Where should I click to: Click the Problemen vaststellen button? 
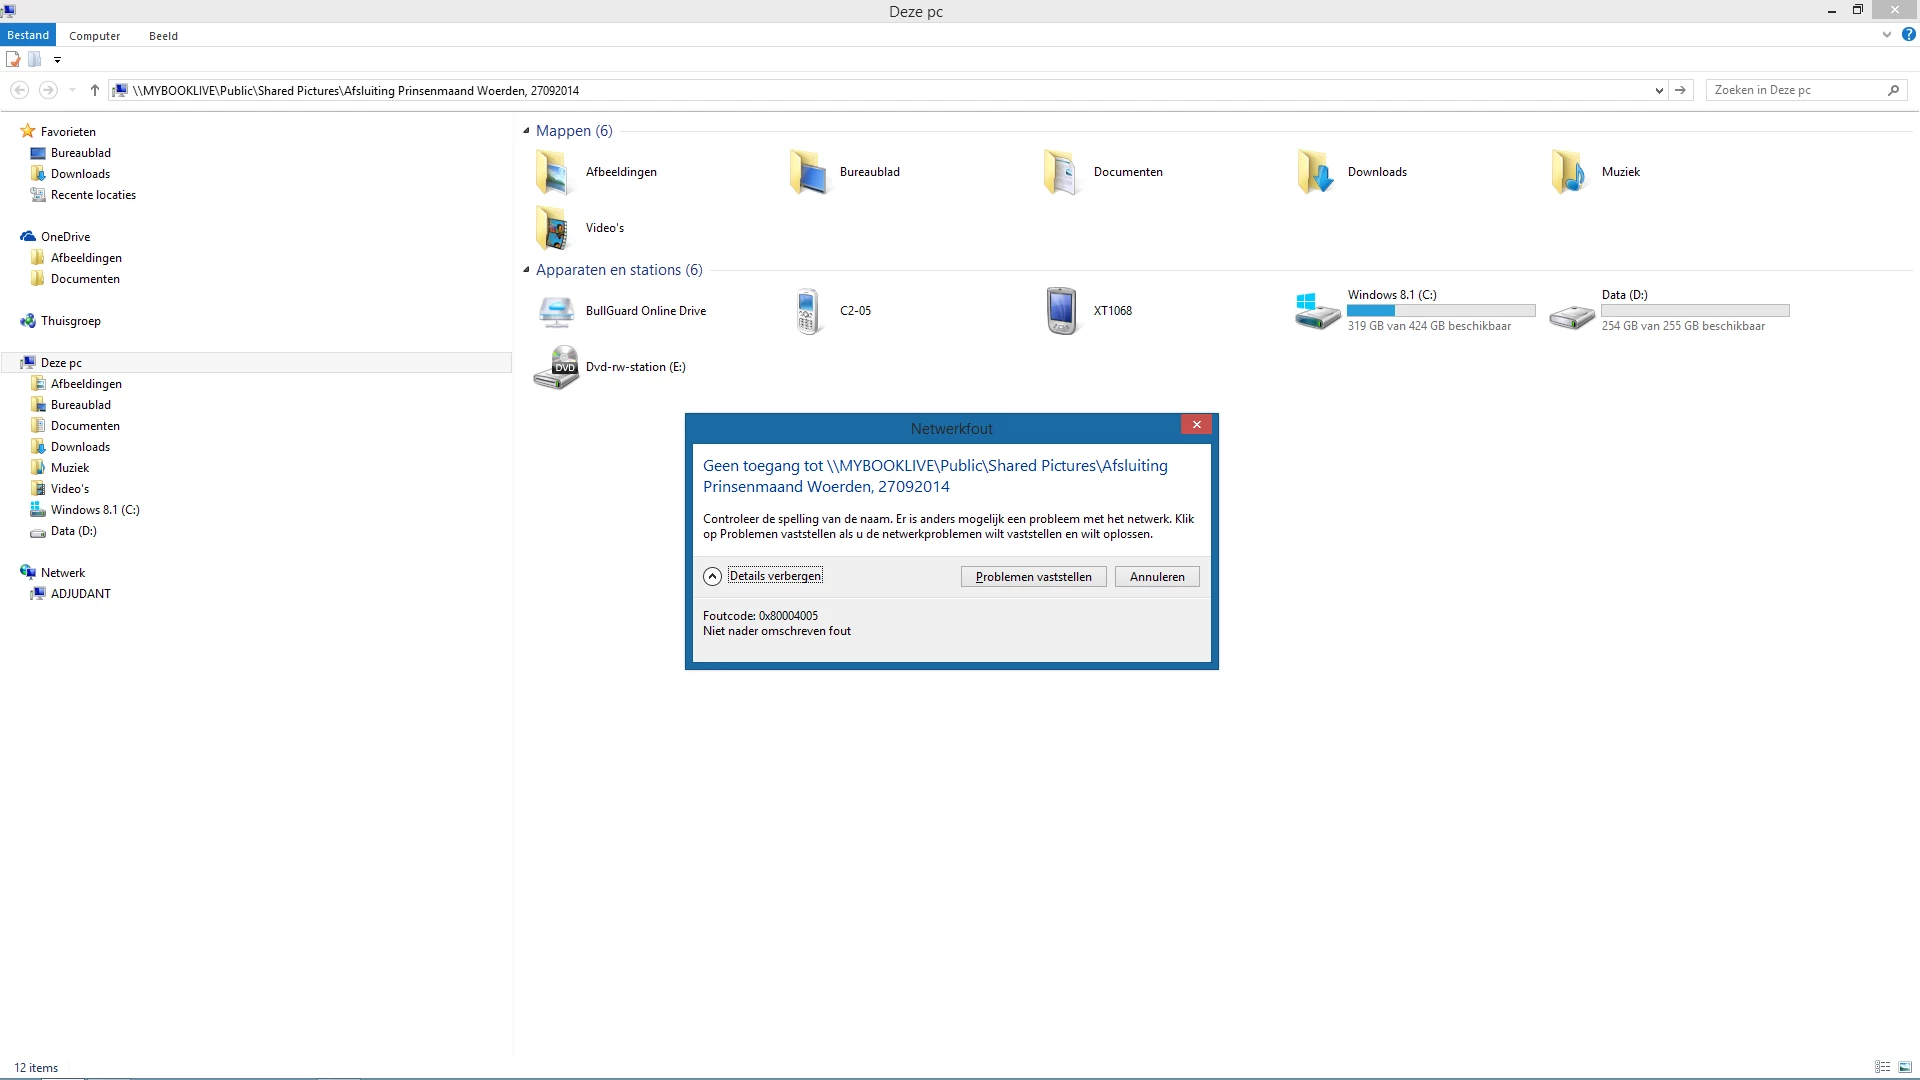[1033, 577]
